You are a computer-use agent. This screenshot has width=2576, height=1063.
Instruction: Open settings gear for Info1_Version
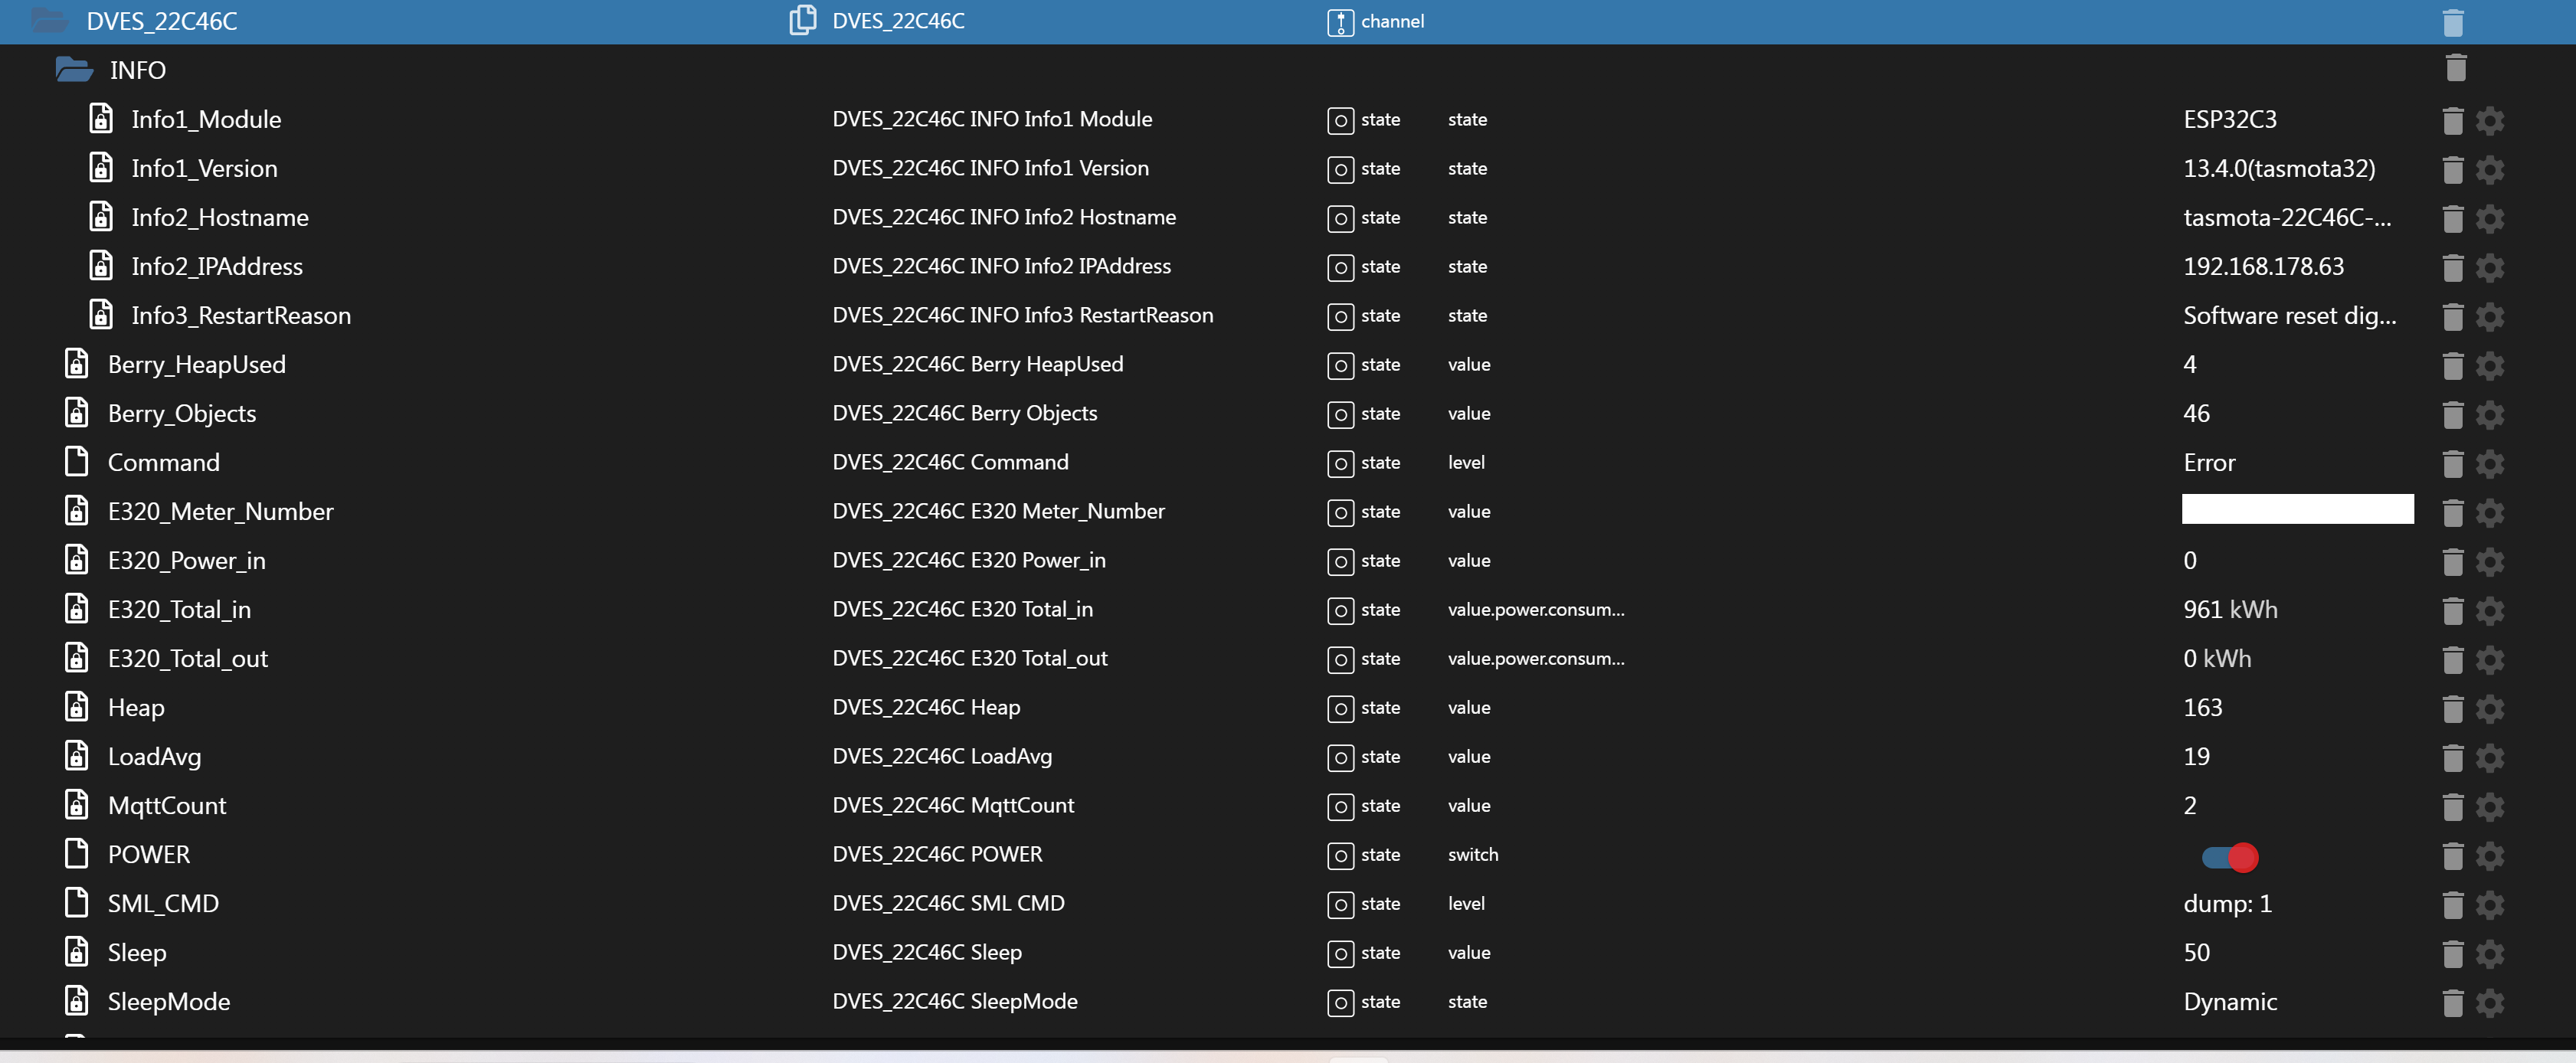2489,170
